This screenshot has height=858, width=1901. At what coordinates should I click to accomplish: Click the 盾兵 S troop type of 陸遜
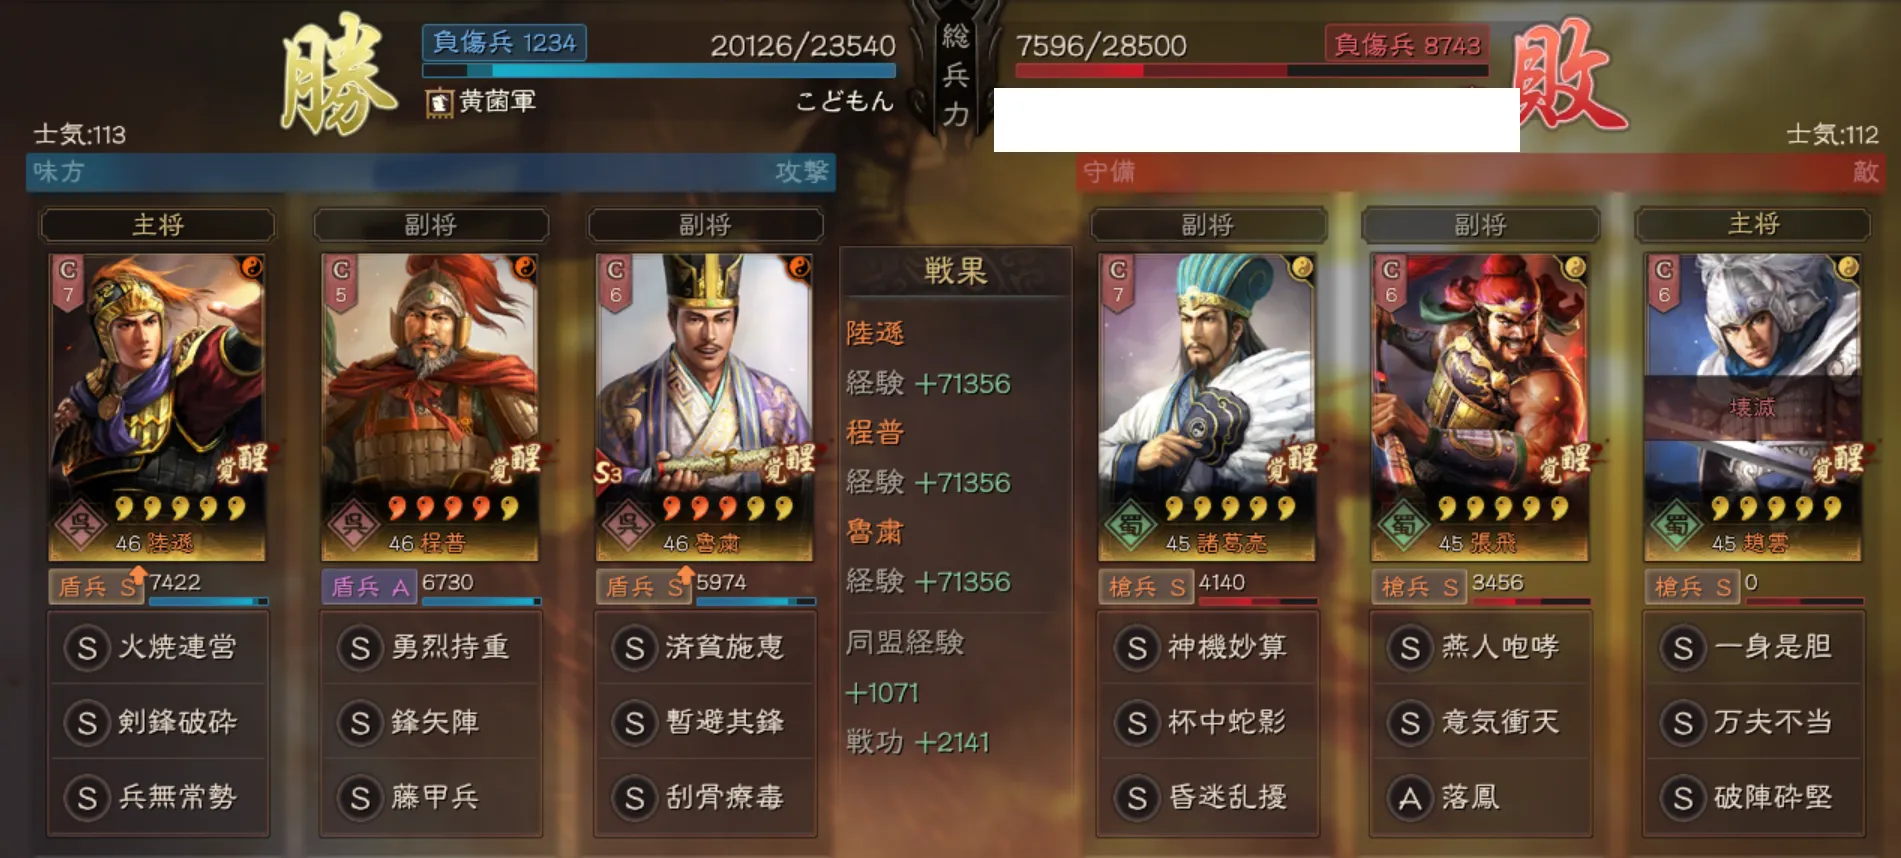coord(96,587)
